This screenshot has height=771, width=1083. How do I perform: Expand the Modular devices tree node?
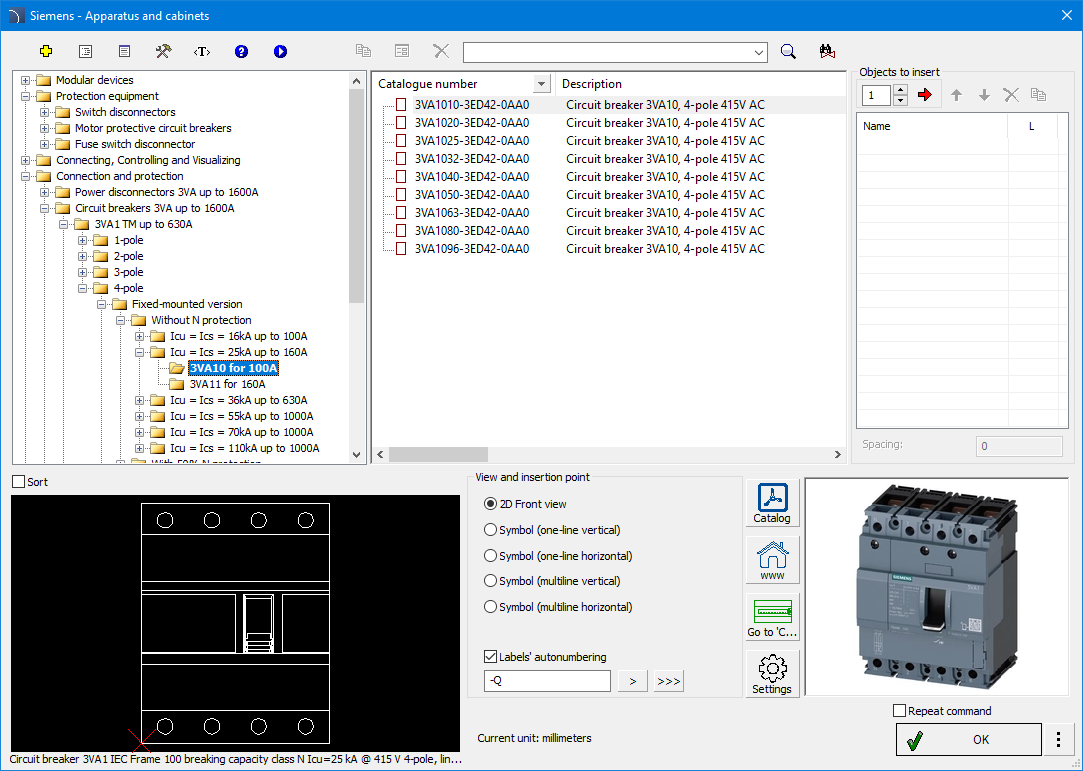pyautogui.click(x=26, y=80)
